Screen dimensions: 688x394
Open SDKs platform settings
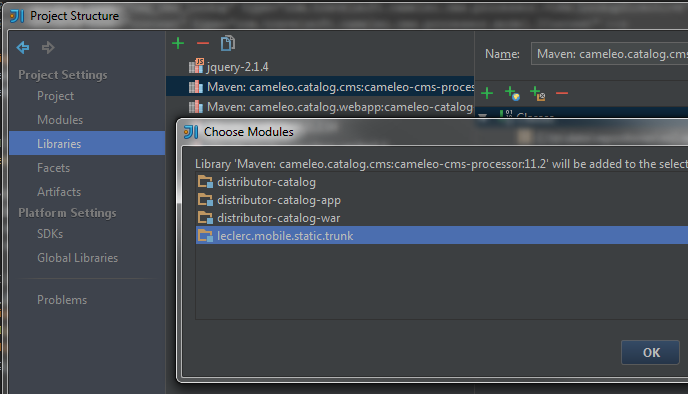pos(50,234)
